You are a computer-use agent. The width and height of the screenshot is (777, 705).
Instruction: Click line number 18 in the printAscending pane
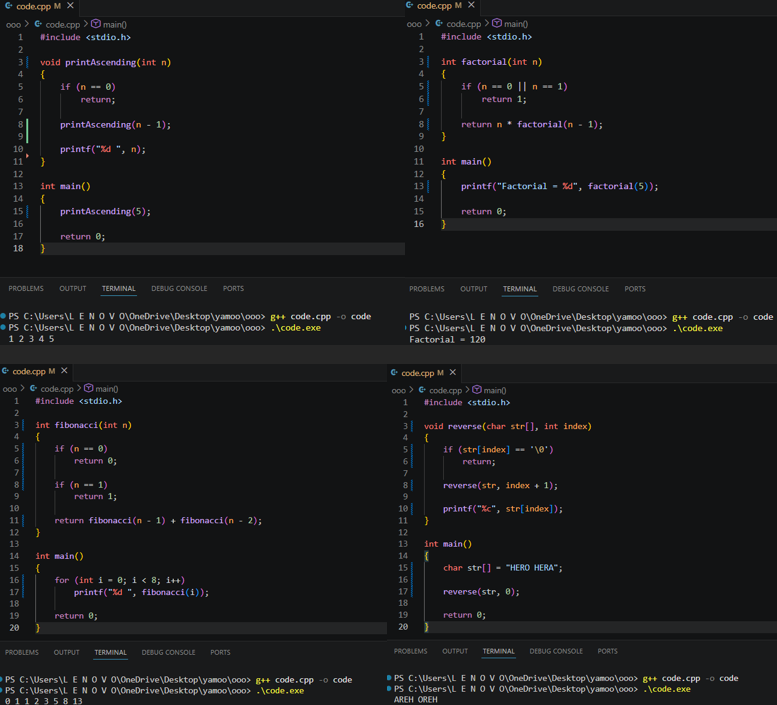18,248
